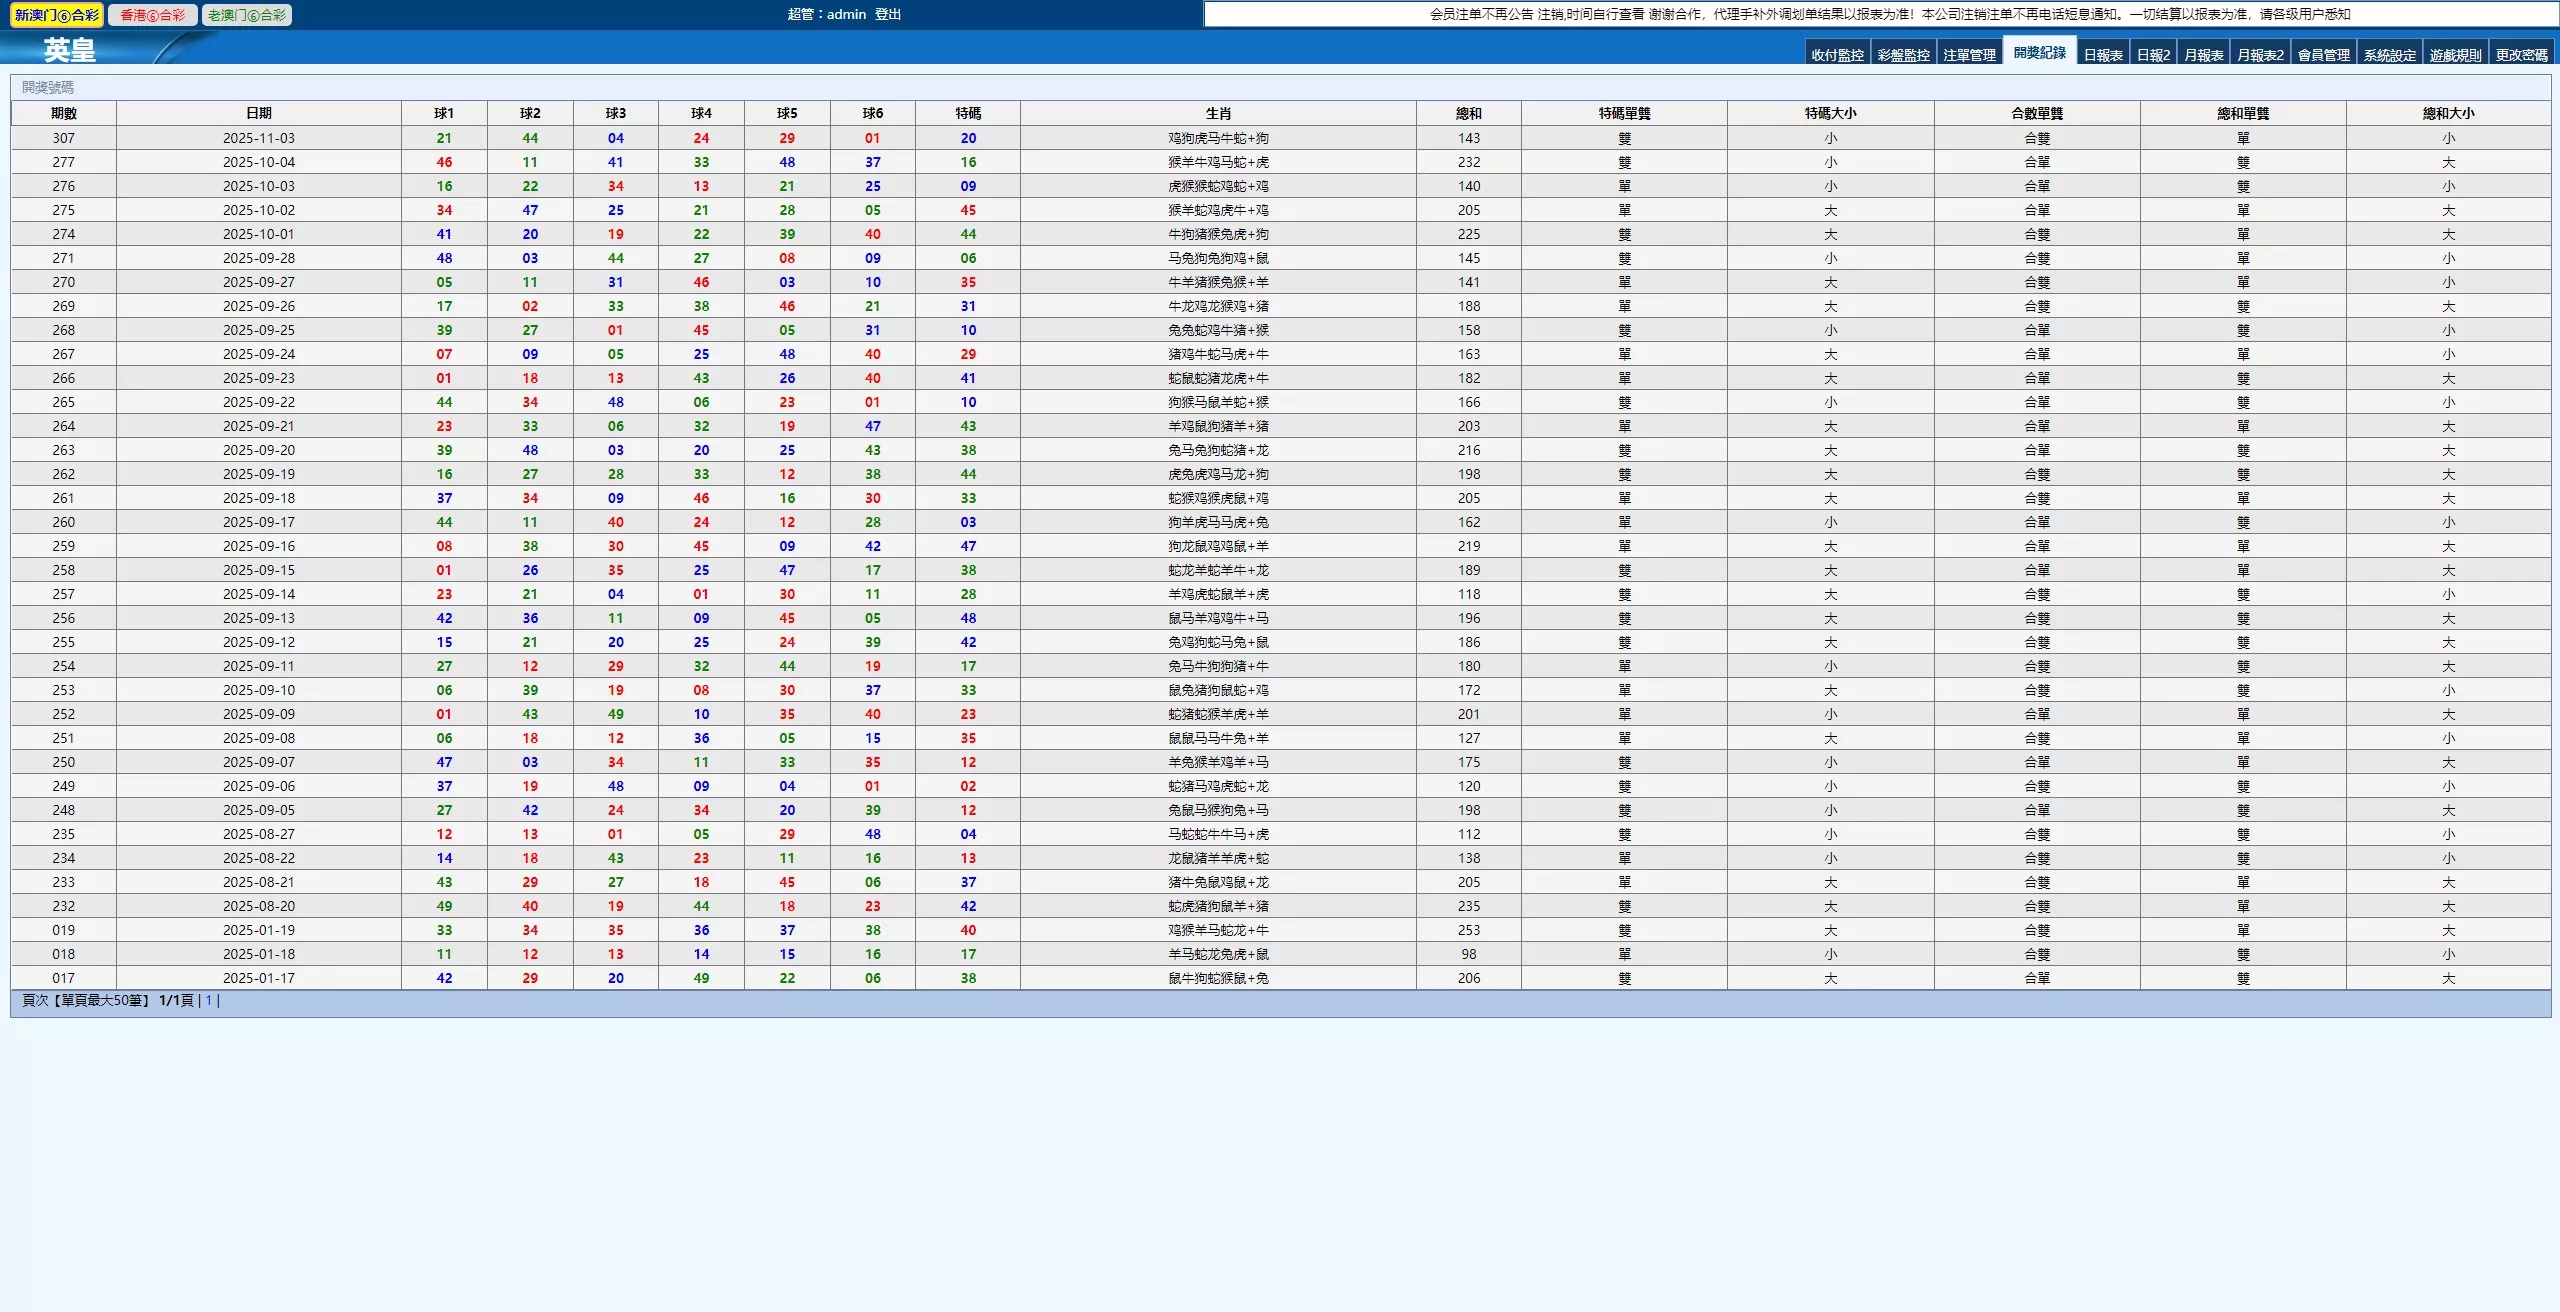Viewport: 2560px width, 1312px height.
Task: Switch to 老澳门六合彩 lottery button
Action: tap(247, 15)
